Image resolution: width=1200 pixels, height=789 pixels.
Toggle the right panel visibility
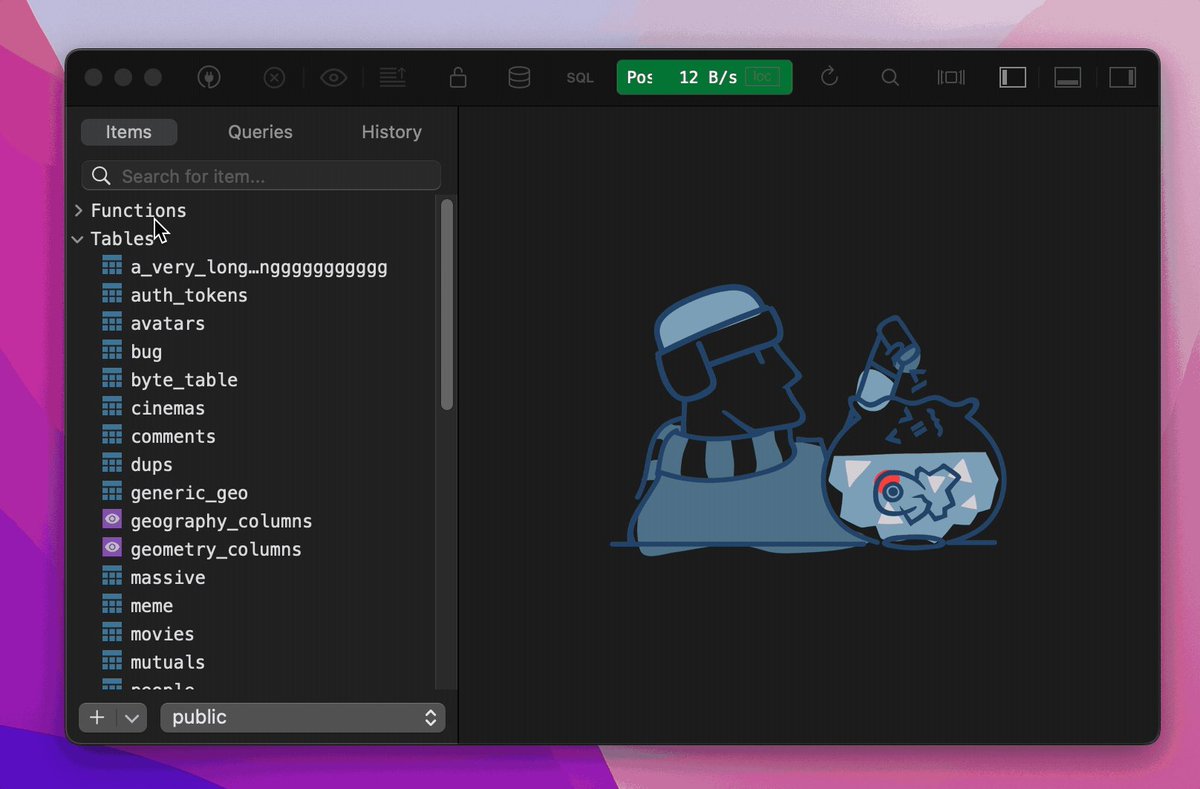click(x=1122, y=77)
